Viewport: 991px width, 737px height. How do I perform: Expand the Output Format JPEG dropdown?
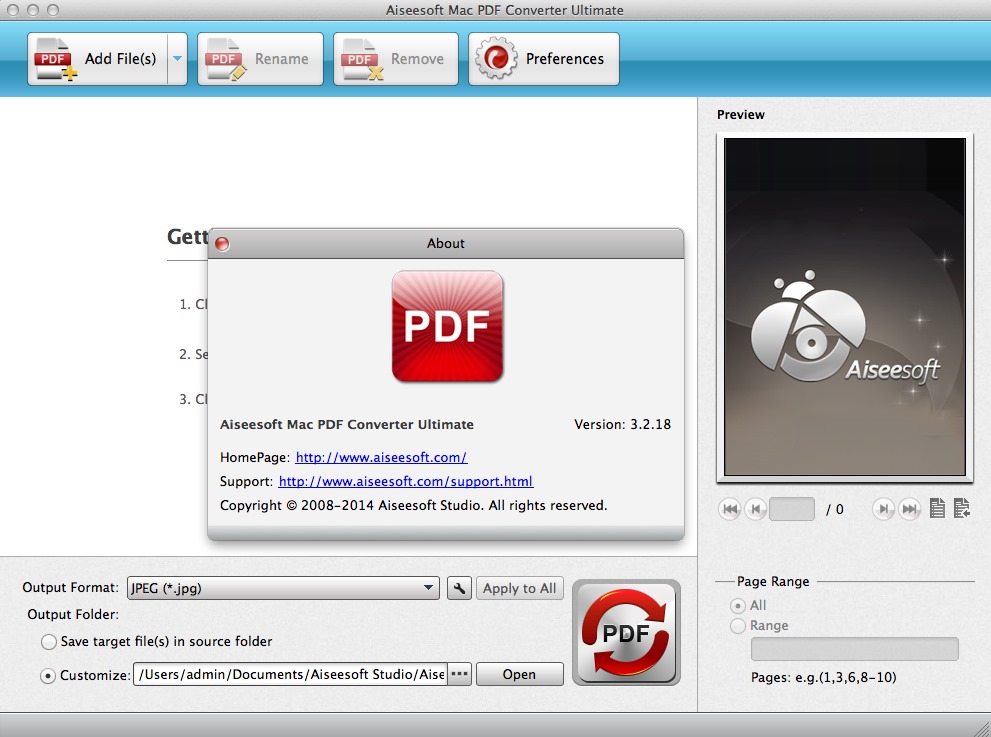[x=283, y=588]
